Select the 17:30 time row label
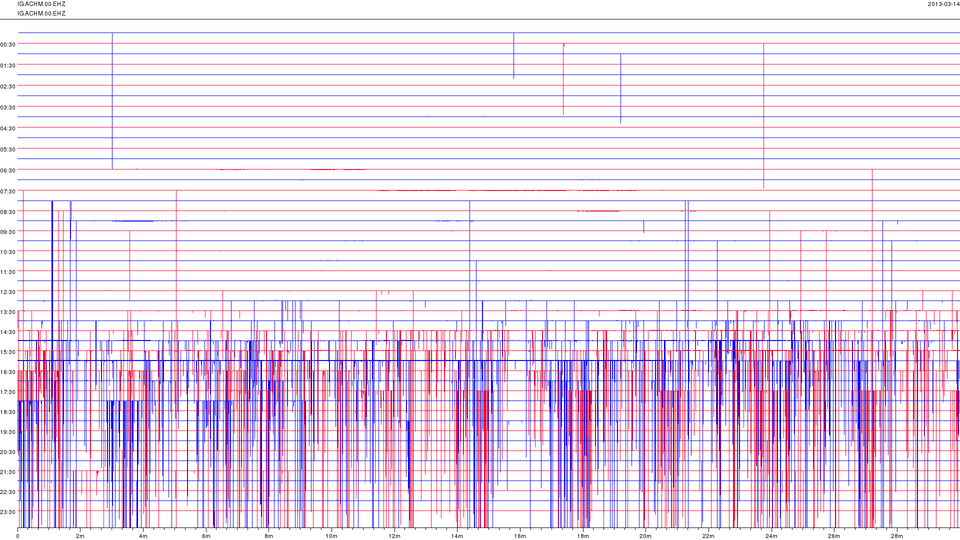 8,392
